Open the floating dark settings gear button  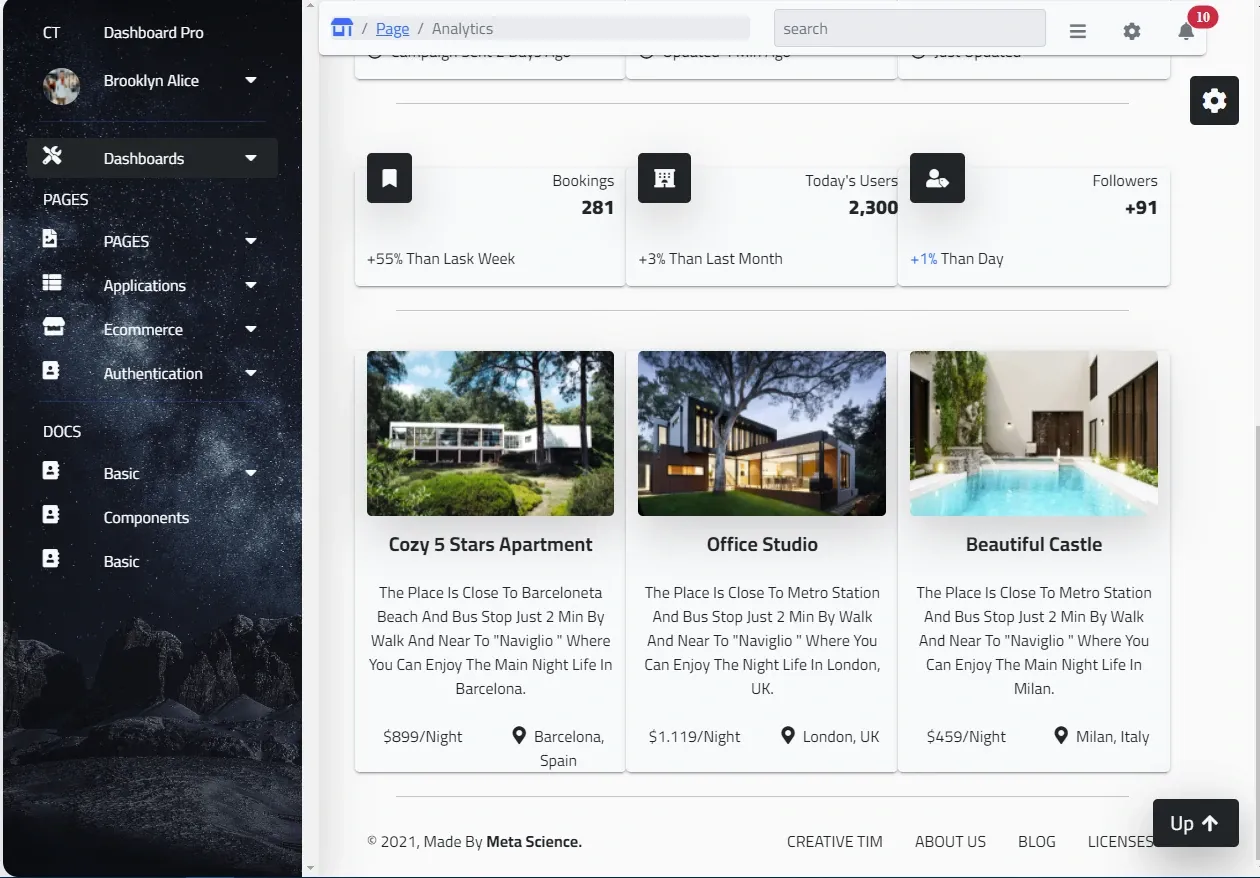click(1214, 100)
